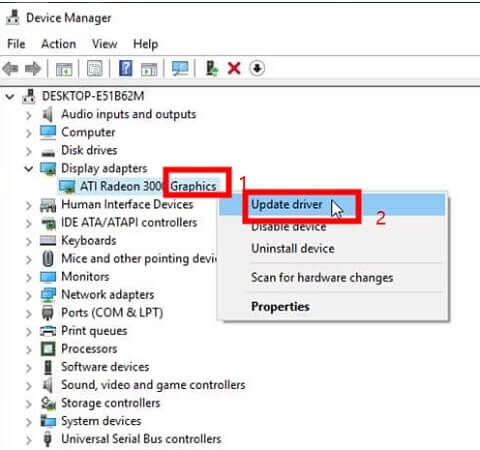Expand the Monitors chevron
Screen dimensions: 480x450
[29, 277]
